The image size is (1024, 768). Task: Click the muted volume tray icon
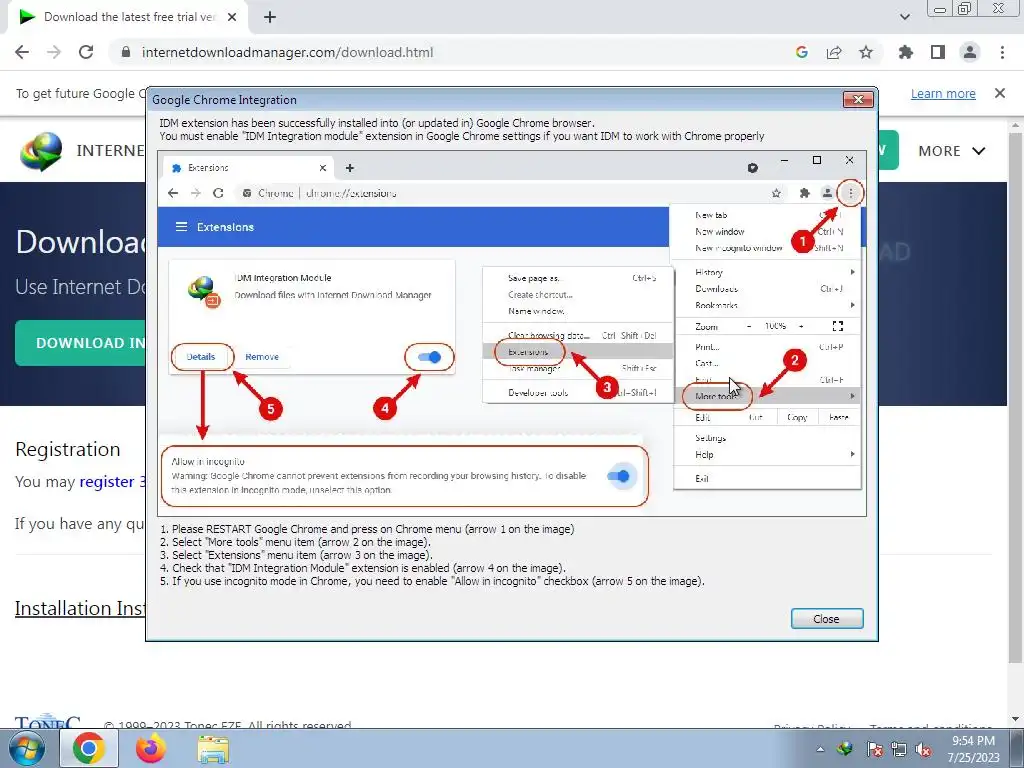pos(923,749)
